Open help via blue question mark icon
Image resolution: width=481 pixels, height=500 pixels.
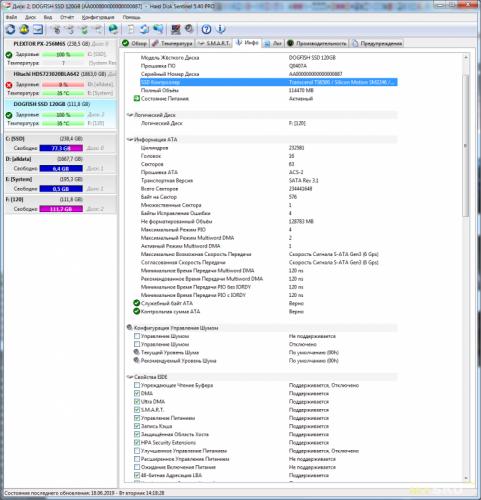pyautogui.click(x=206, y=30)
